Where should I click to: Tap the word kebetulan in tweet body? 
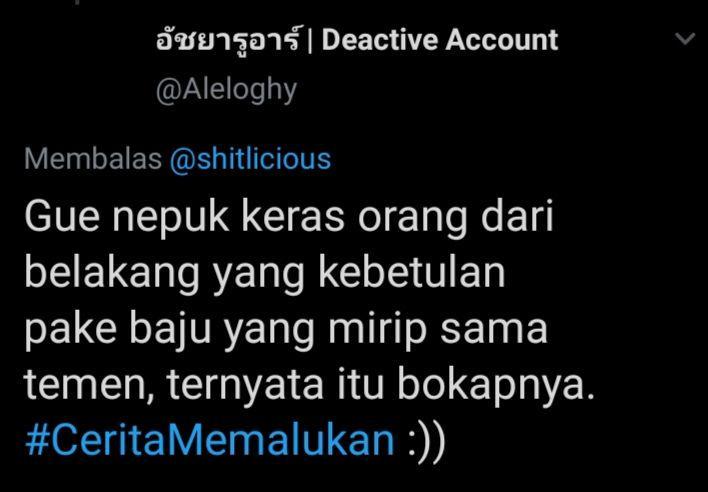coord(412,273)
